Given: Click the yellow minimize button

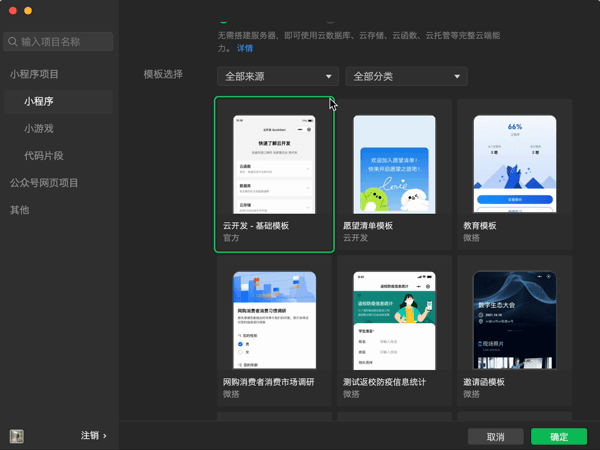Looking at the screenshot, I should click(28, 10).
